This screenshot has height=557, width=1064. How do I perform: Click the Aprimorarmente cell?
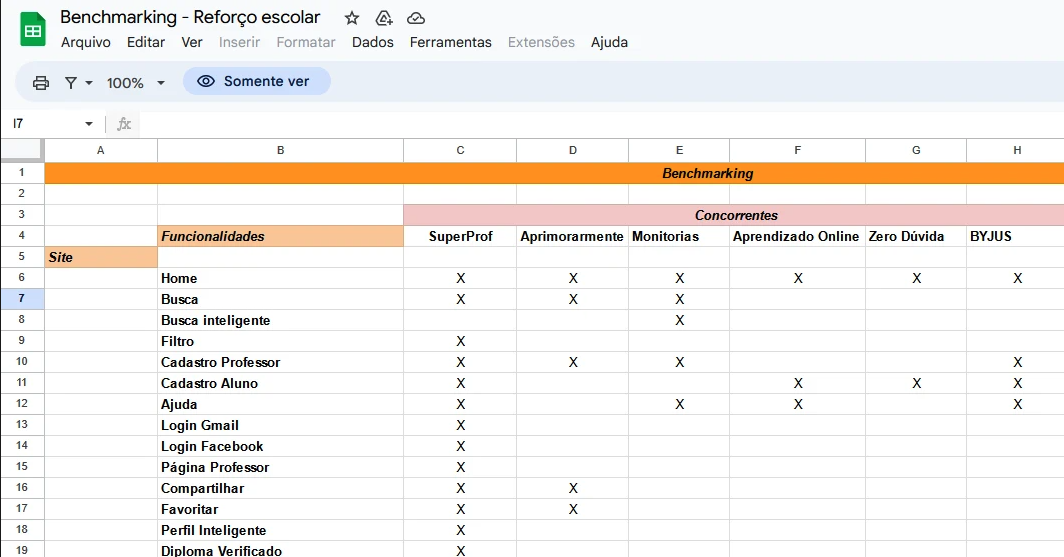[x=573, y=236]
